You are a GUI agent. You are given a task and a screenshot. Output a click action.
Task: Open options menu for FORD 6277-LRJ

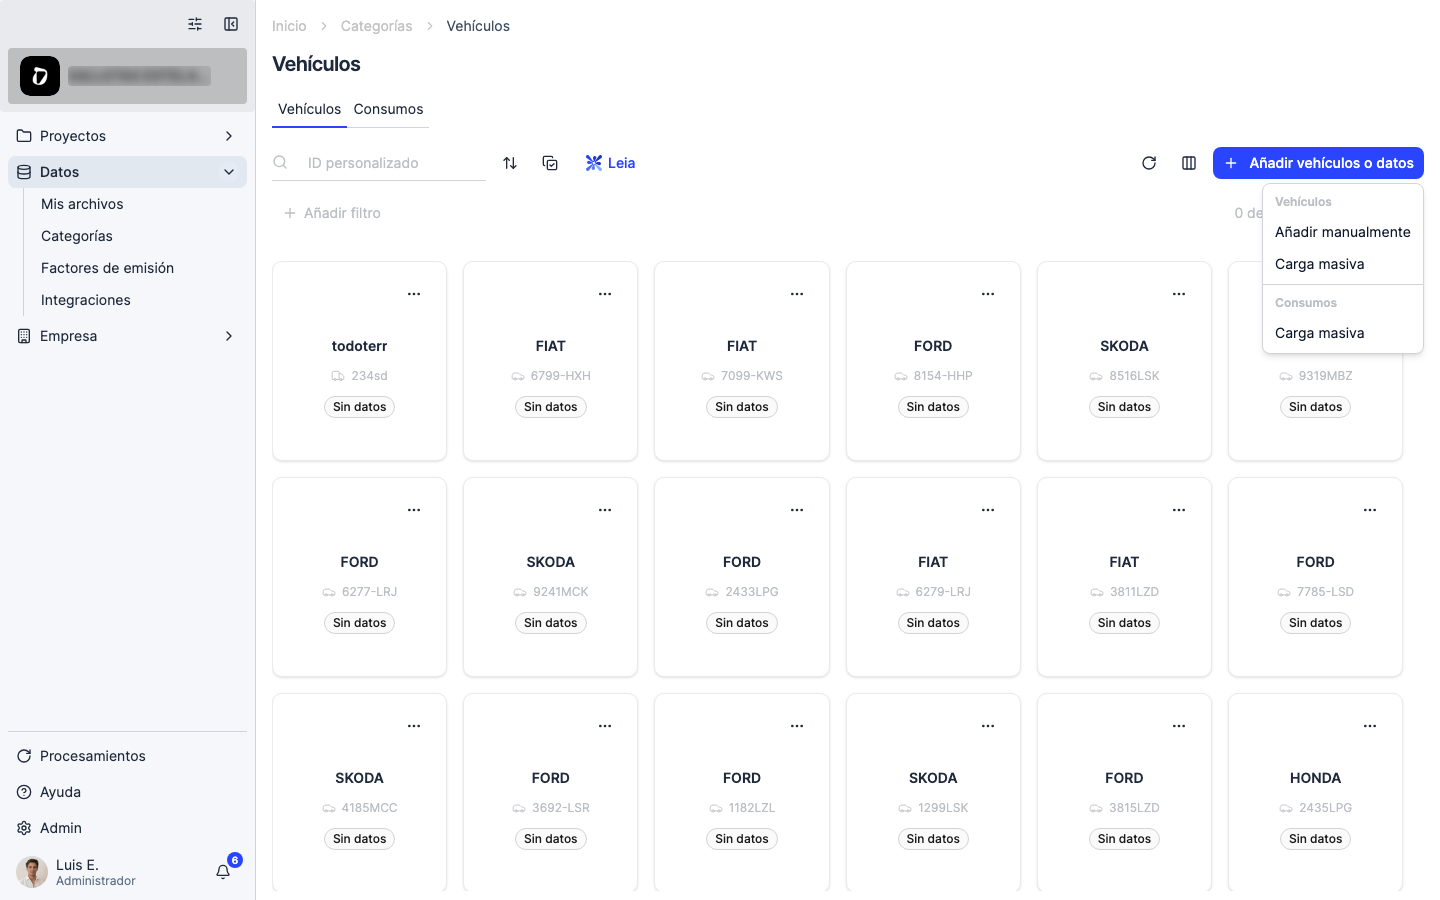[414, 510]
